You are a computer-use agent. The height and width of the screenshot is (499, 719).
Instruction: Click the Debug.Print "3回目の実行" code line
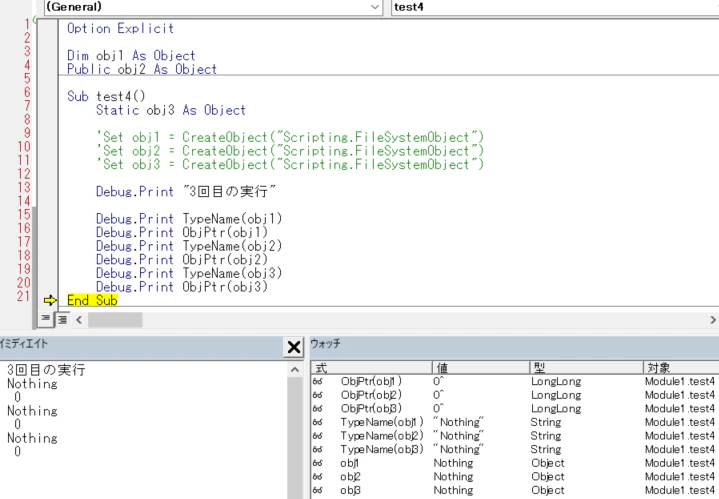coord(186,191)
